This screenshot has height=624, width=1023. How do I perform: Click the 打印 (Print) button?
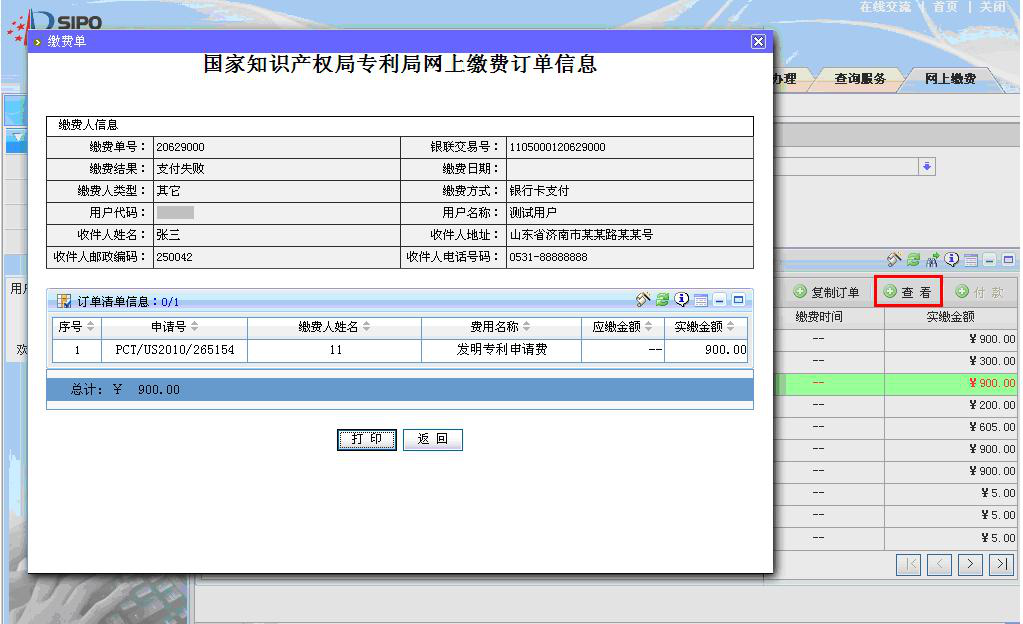click(367, 440)
